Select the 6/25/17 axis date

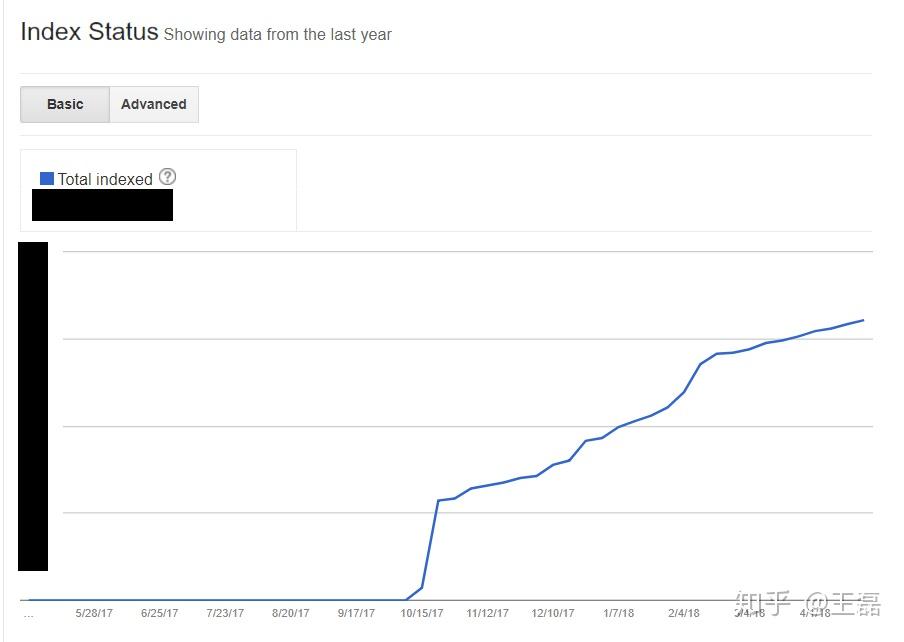point(160,613)
